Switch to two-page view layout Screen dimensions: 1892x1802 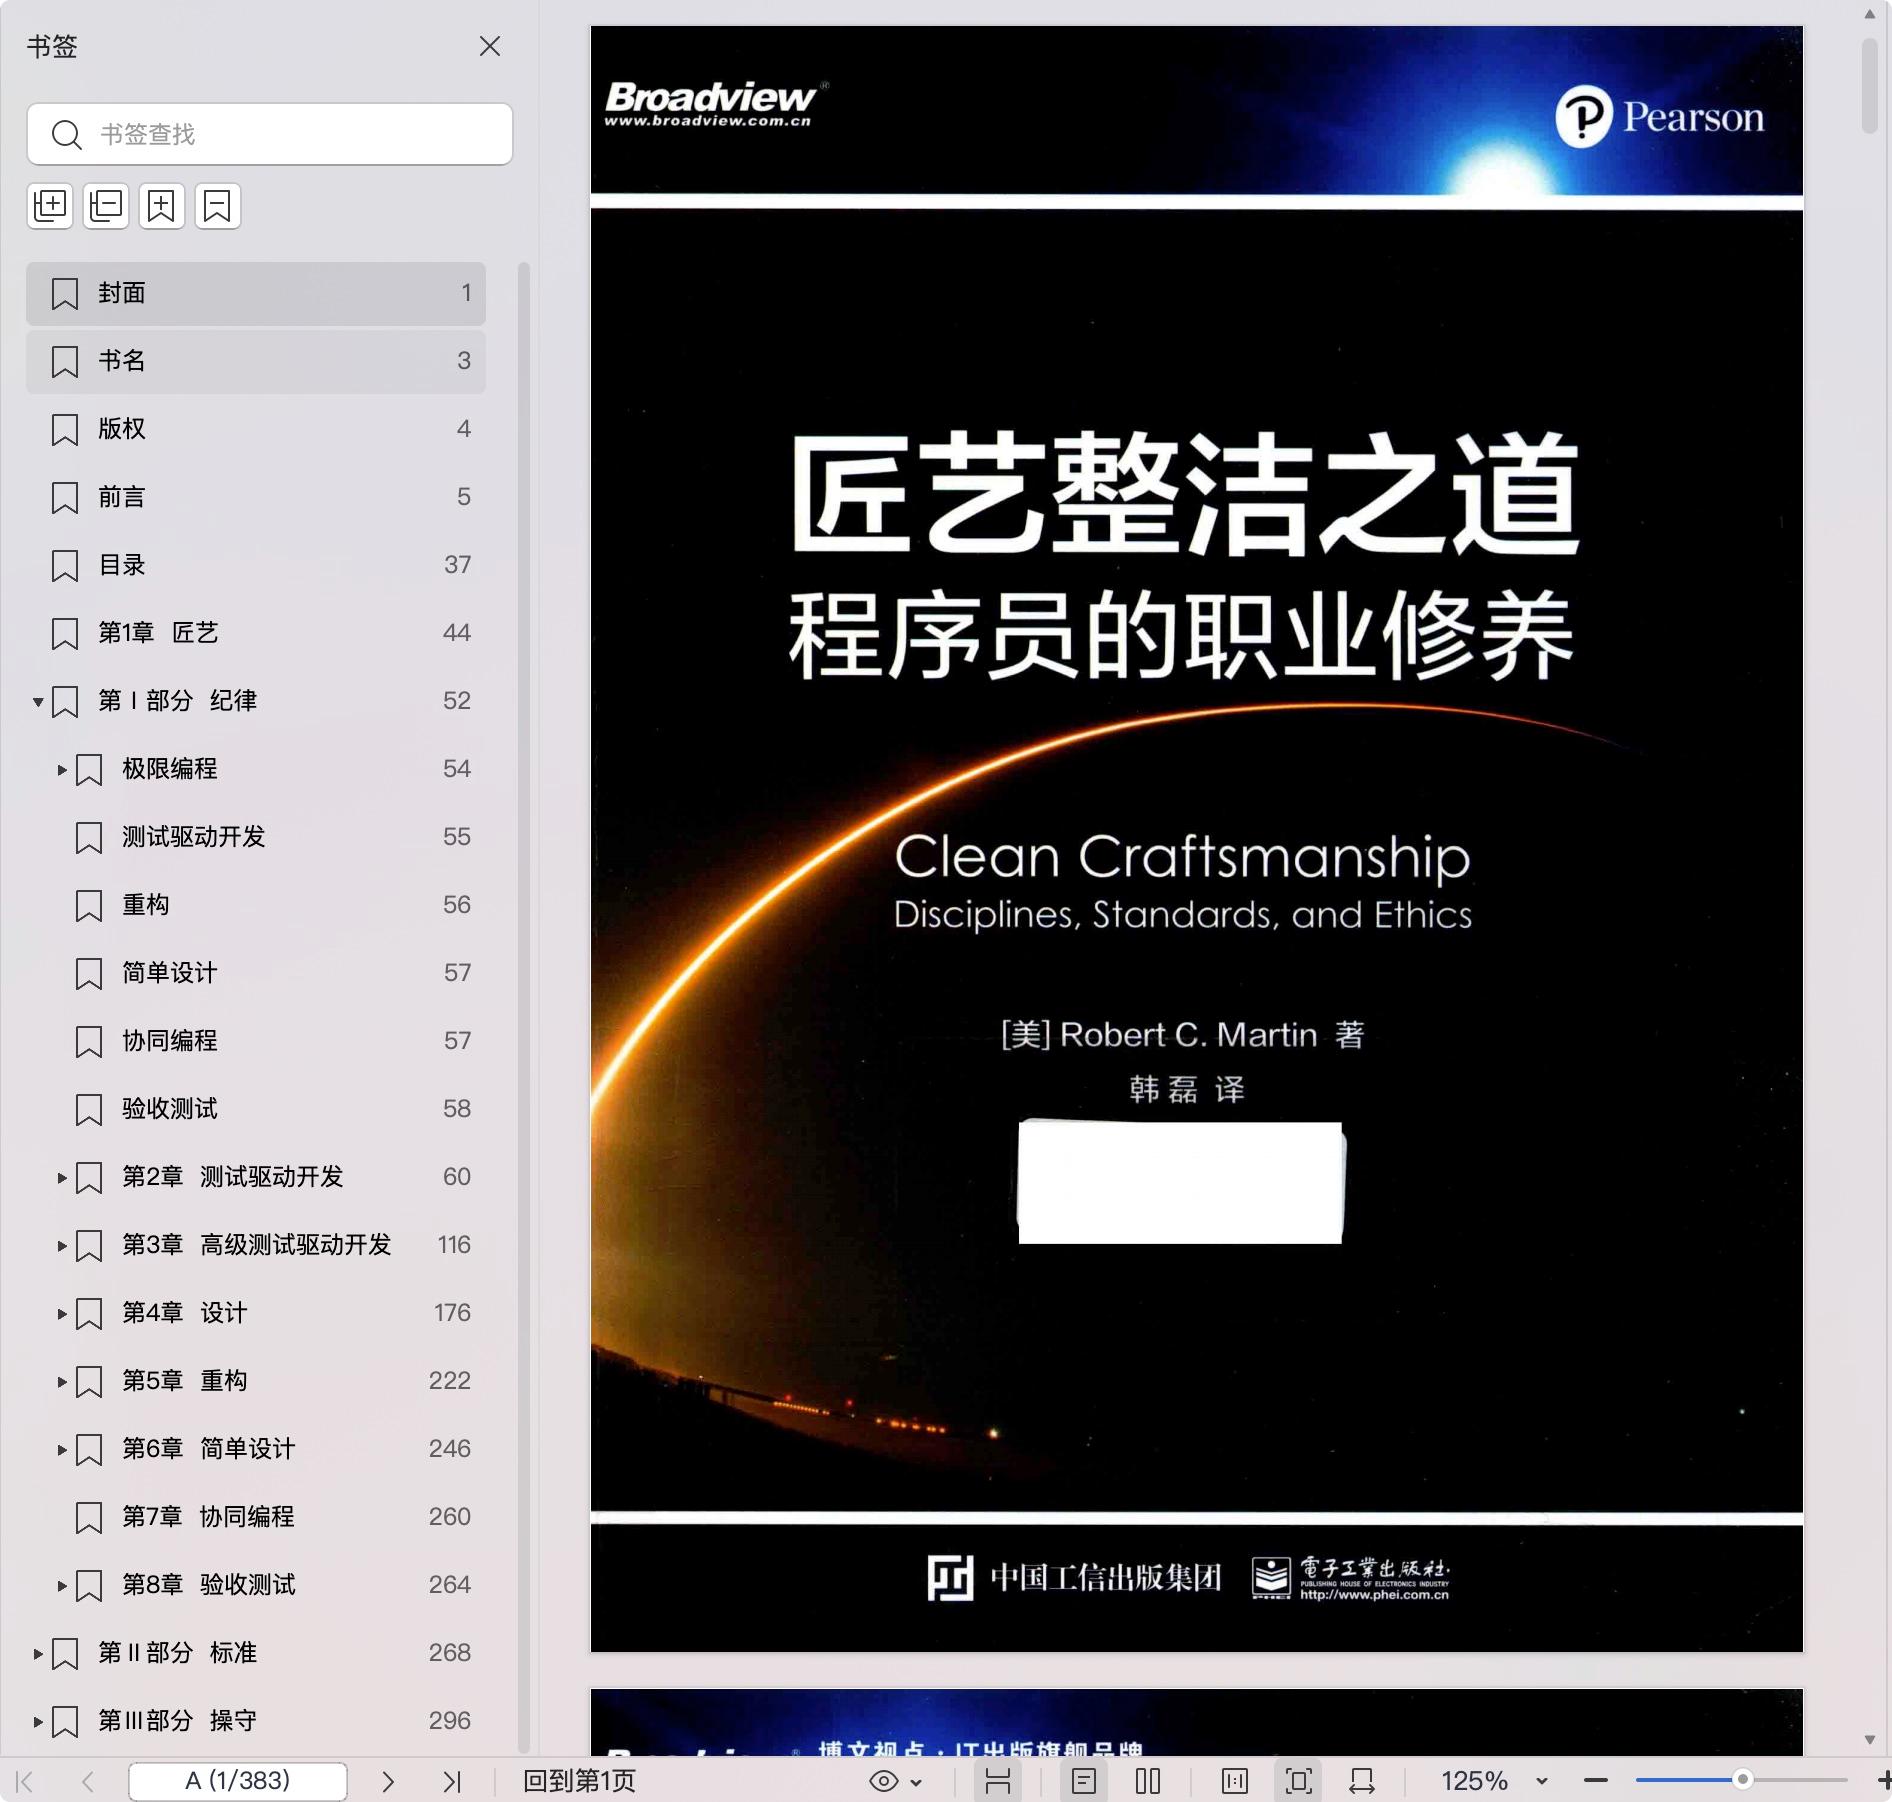1148,1781
